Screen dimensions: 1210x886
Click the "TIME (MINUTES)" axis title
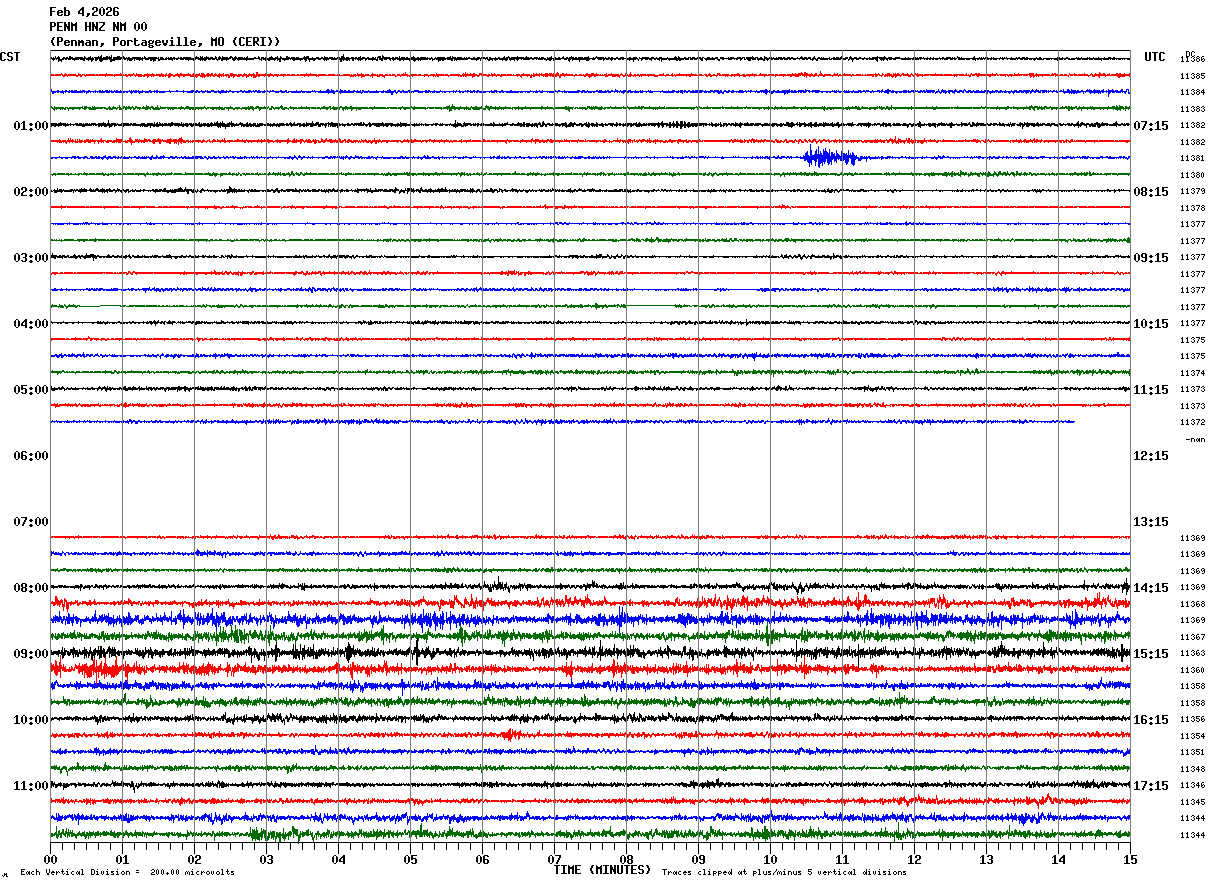(602, 870)
